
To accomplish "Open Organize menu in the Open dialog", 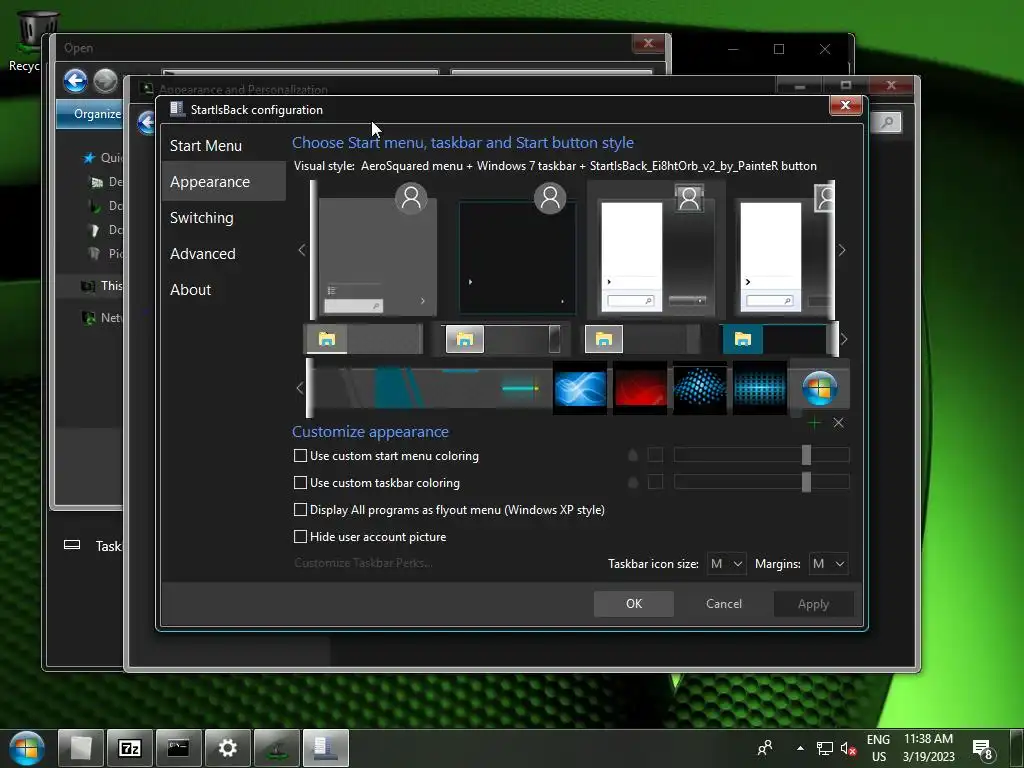I will pyautogui.click(x=97, y=114).
